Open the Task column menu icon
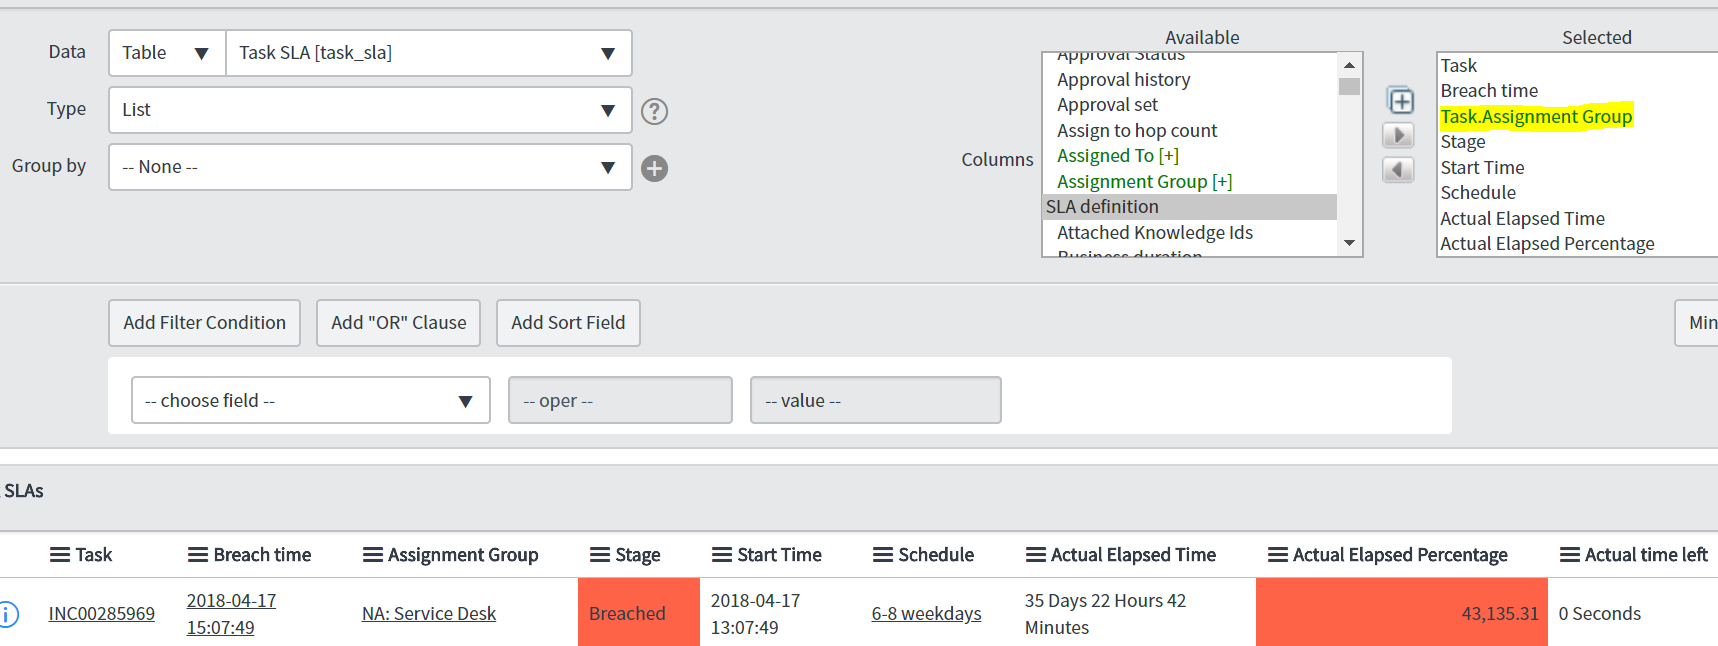The width and height of the screenshot is (1718, 646). (x=60, y=555)
